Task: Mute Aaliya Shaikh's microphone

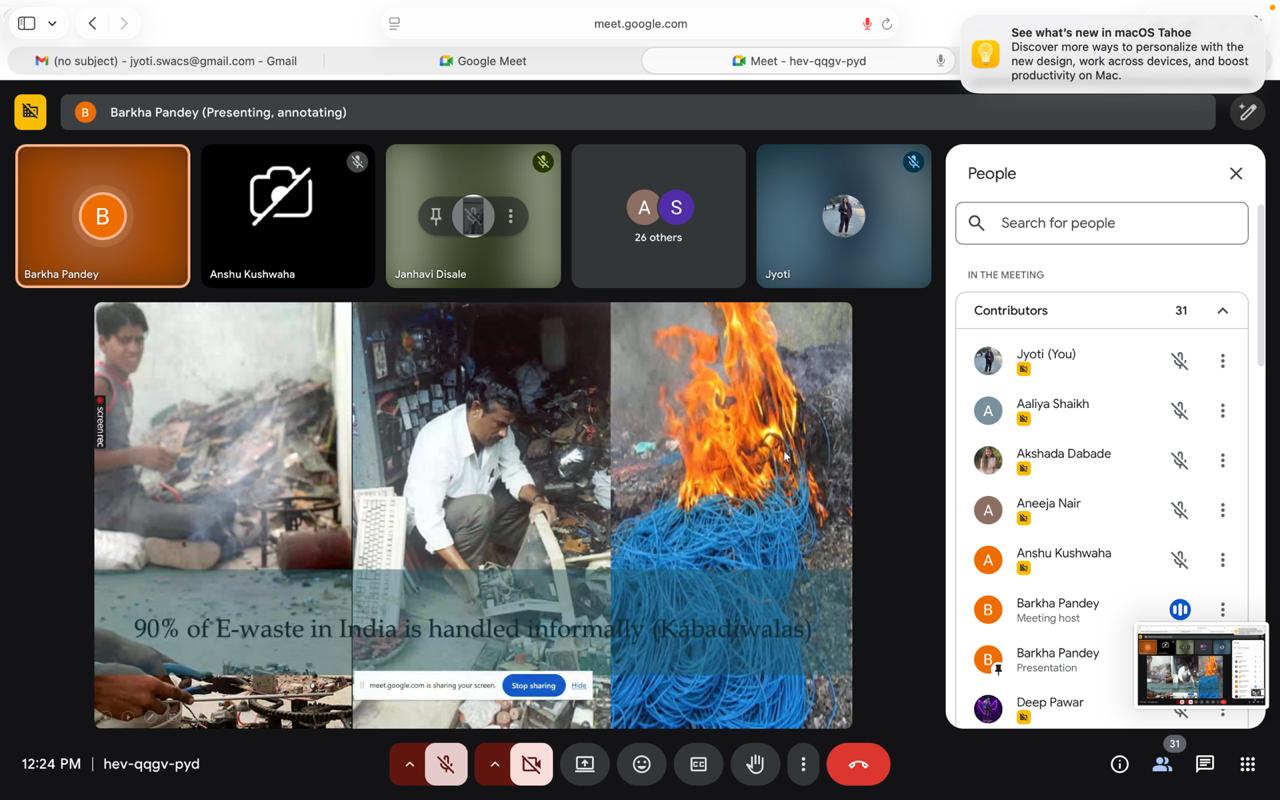Action: [x=1180, y=411]
